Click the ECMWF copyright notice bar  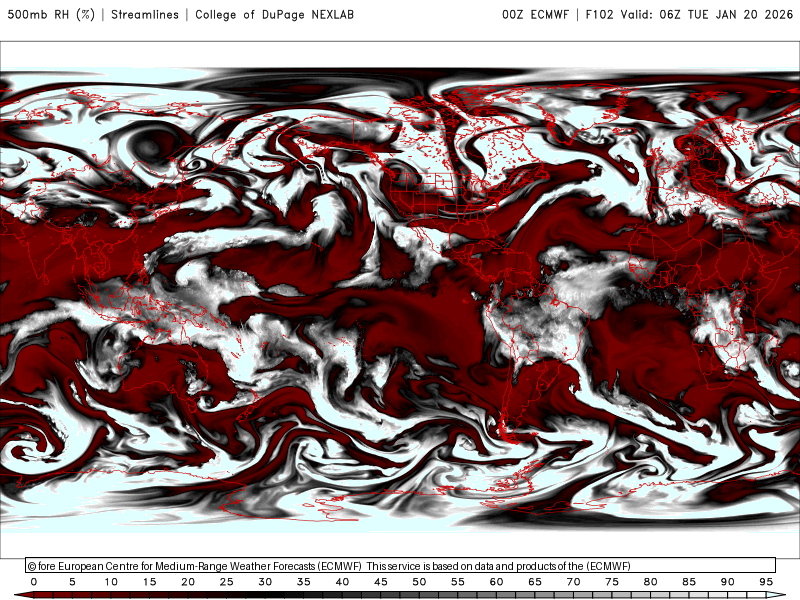[x=401, y=565]
